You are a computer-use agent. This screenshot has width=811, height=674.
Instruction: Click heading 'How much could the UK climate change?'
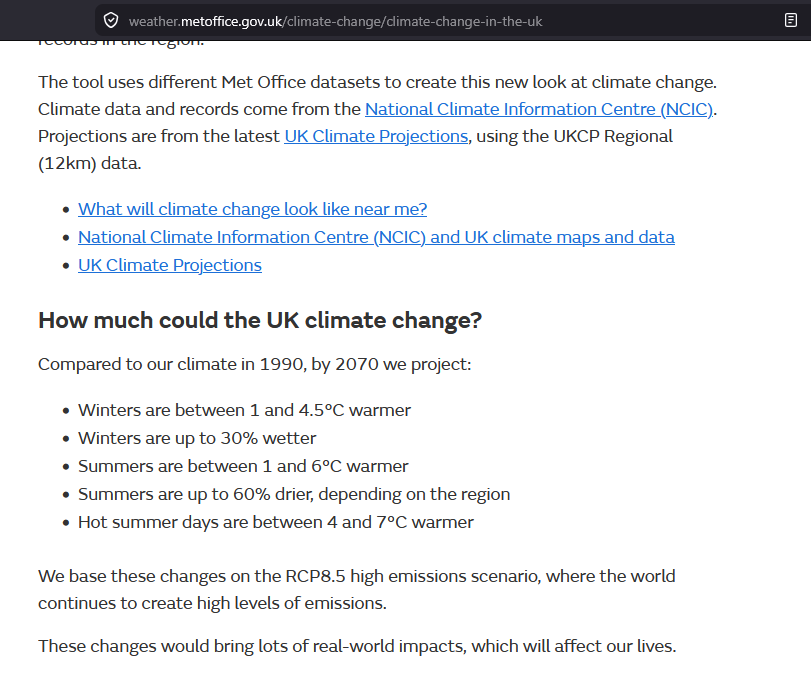pyautogui.click(x=260, y=320)
